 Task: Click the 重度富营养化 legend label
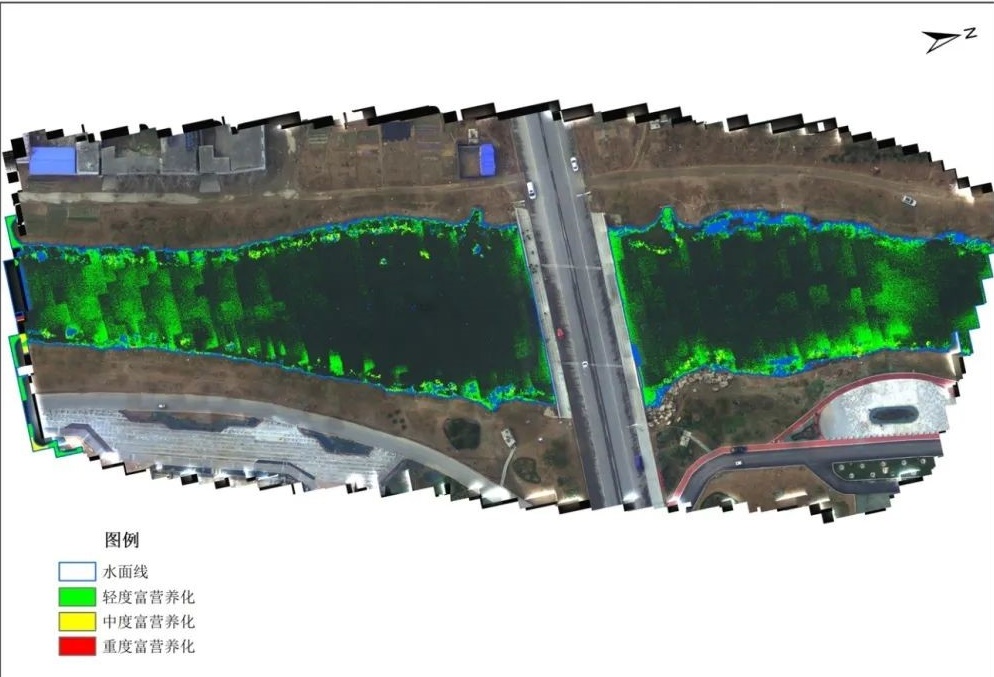pyautogui.click(x=149, y=646)
